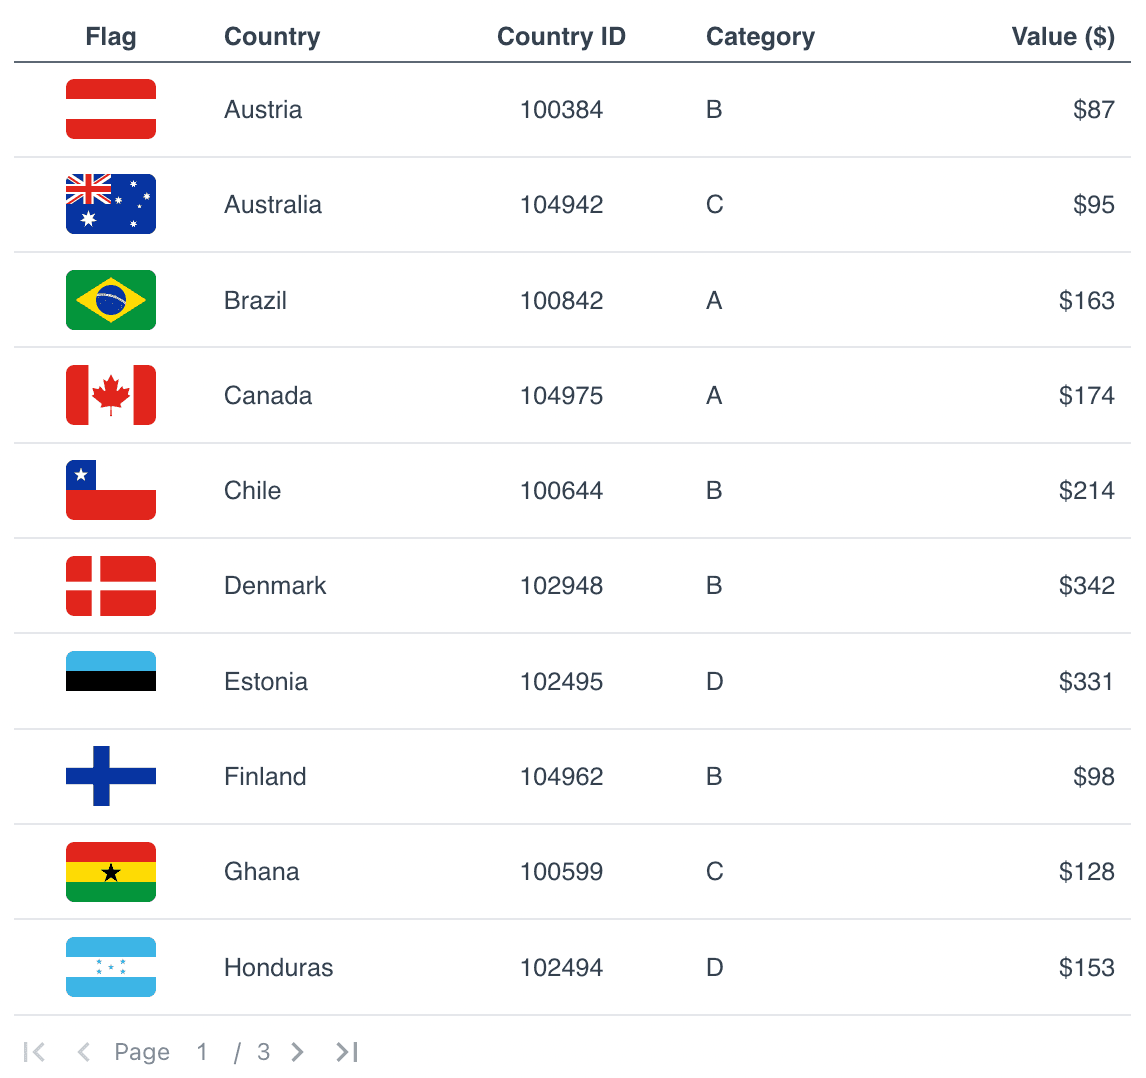Click the Honduras flag icon
The width and height of the screenshot is (1146, 1078).
tap(111, 967)
